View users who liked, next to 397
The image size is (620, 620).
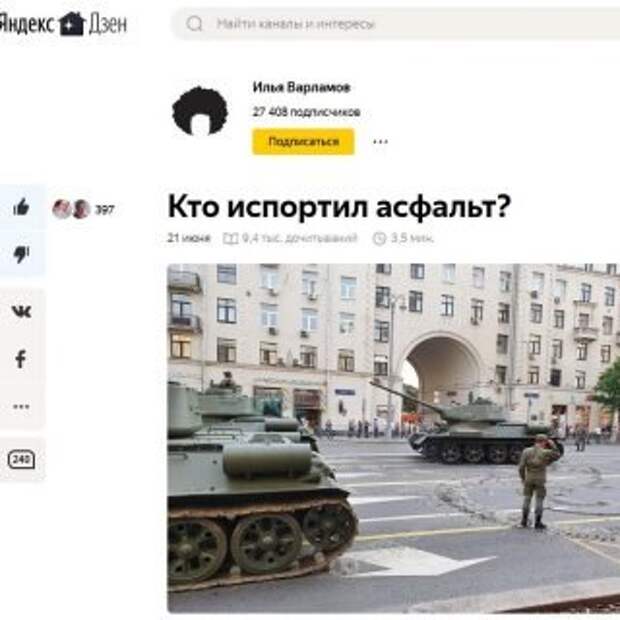click(x=72, y=209)
